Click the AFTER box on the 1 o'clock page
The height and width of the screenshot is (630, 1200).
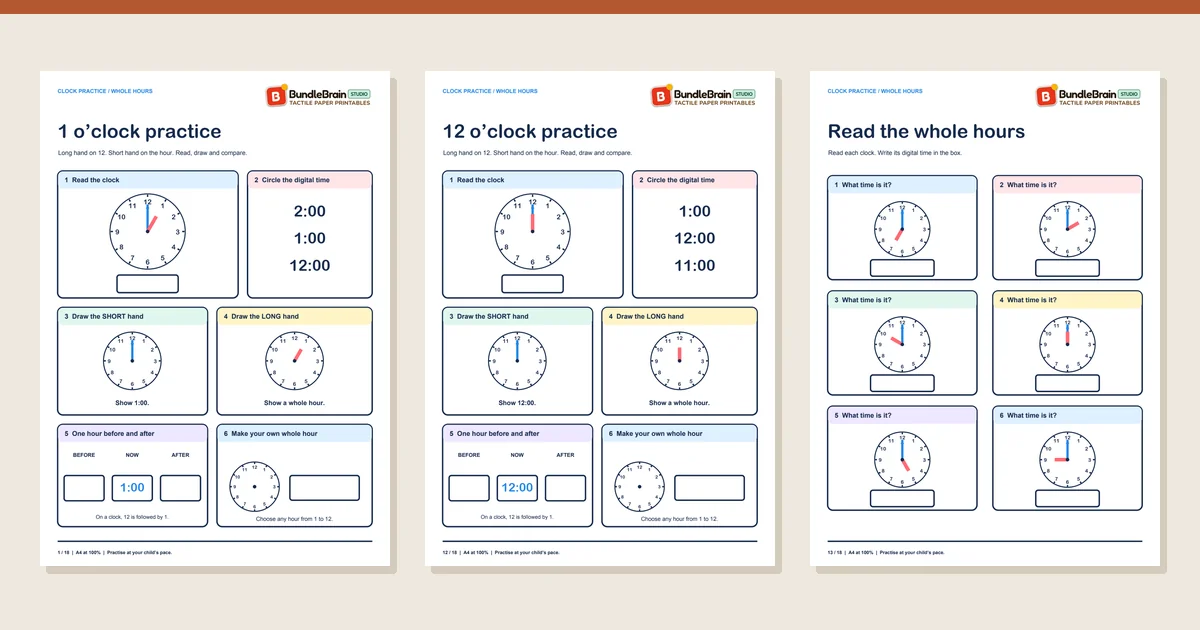point(180,488)
